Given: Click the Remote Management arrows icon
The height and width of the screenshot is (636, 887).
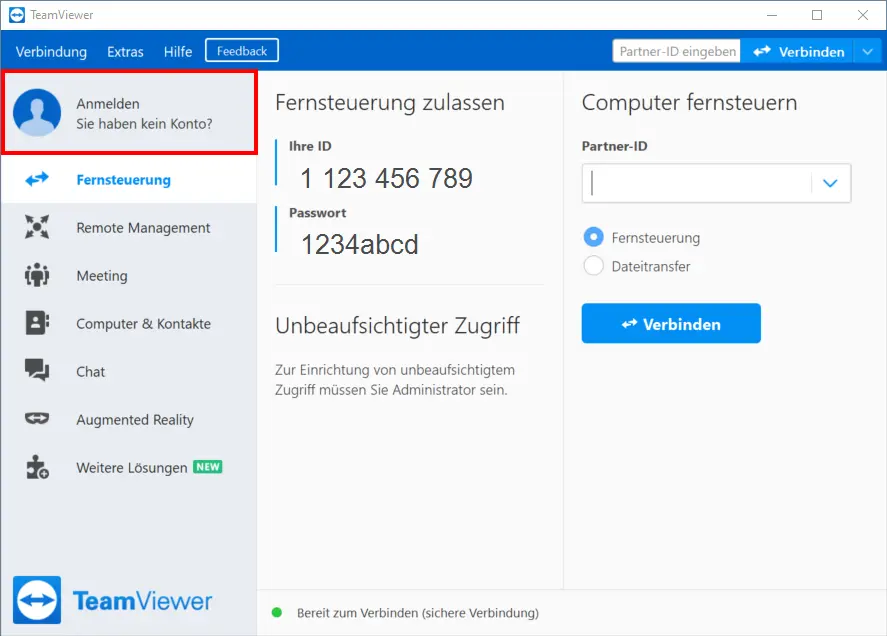Looking at the screenshot, I should tap(37, 227).
